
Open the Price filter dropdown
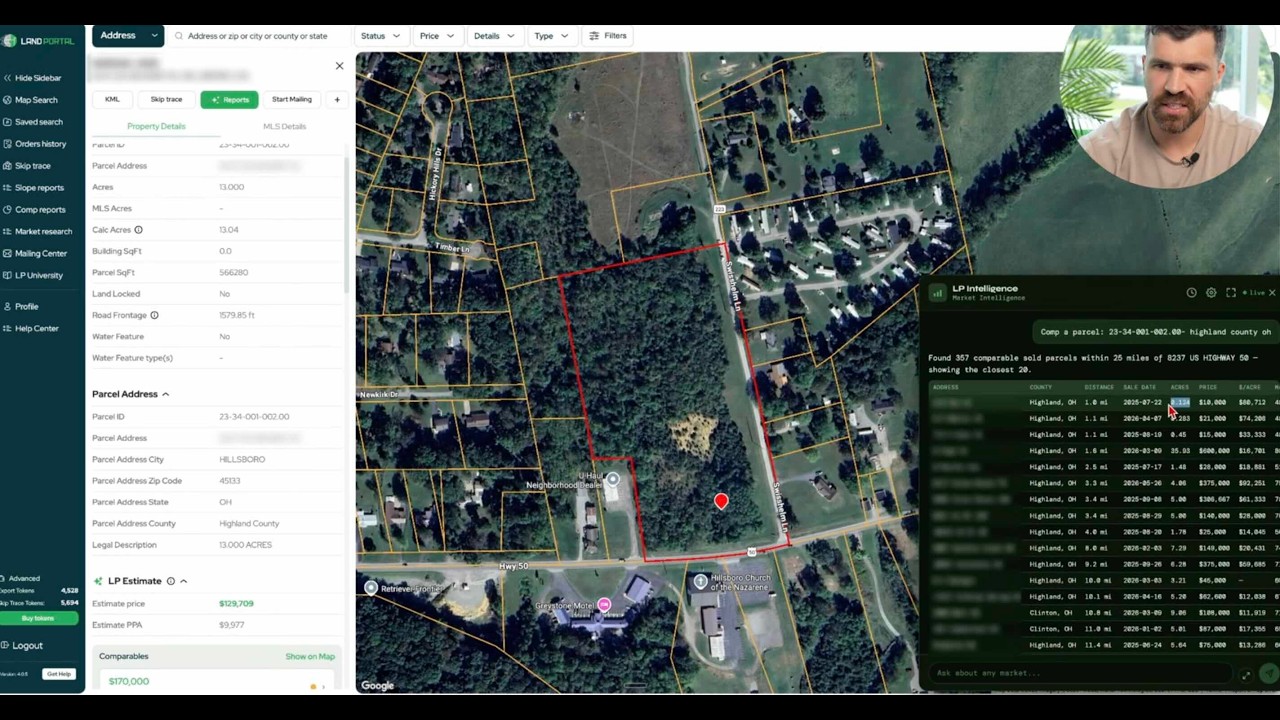coord(437,36)
